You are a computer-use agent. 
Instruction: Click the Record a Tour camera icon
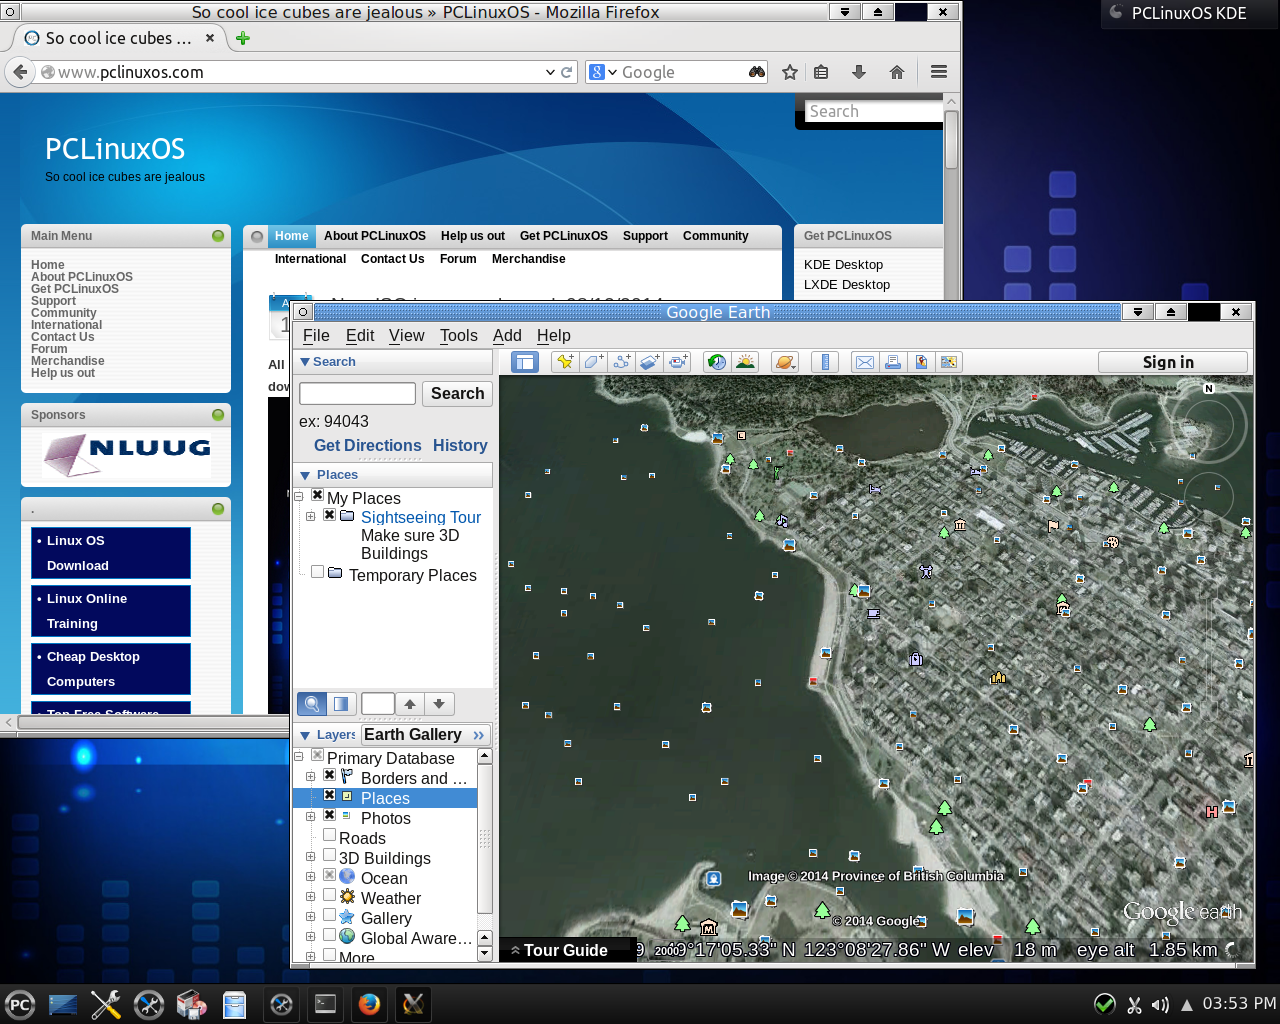pyautogui.click(x=678, y=362)
